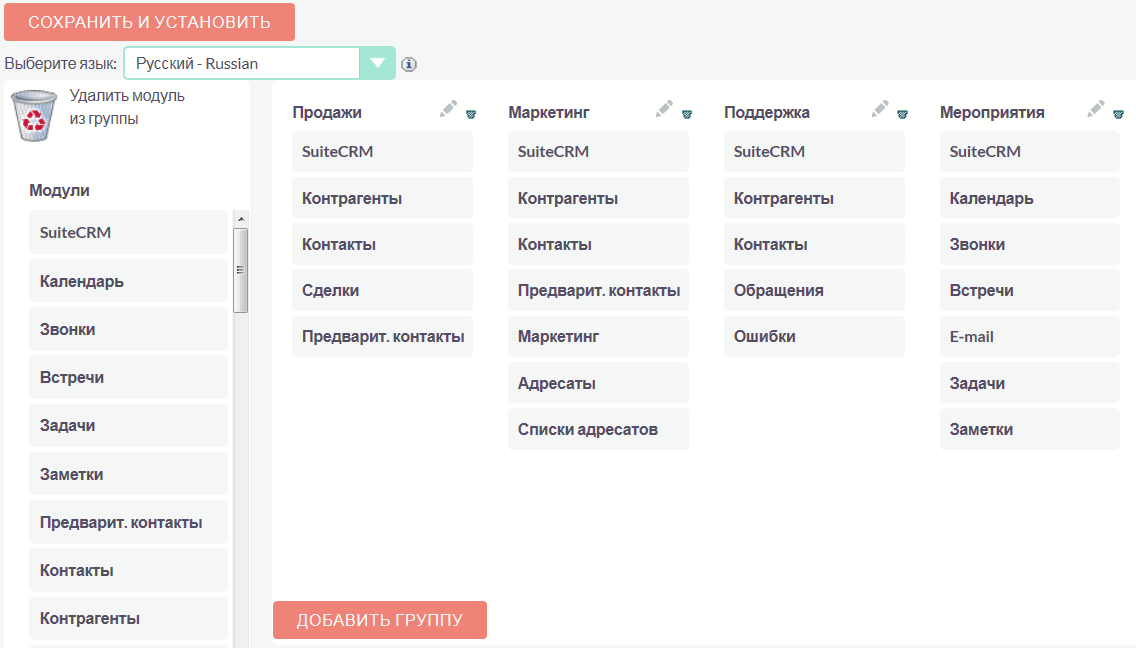Open rename for Поддержка via pencil icon
Image resolution: width=1136 pixels, height=648 pixels.
[880, 108]
